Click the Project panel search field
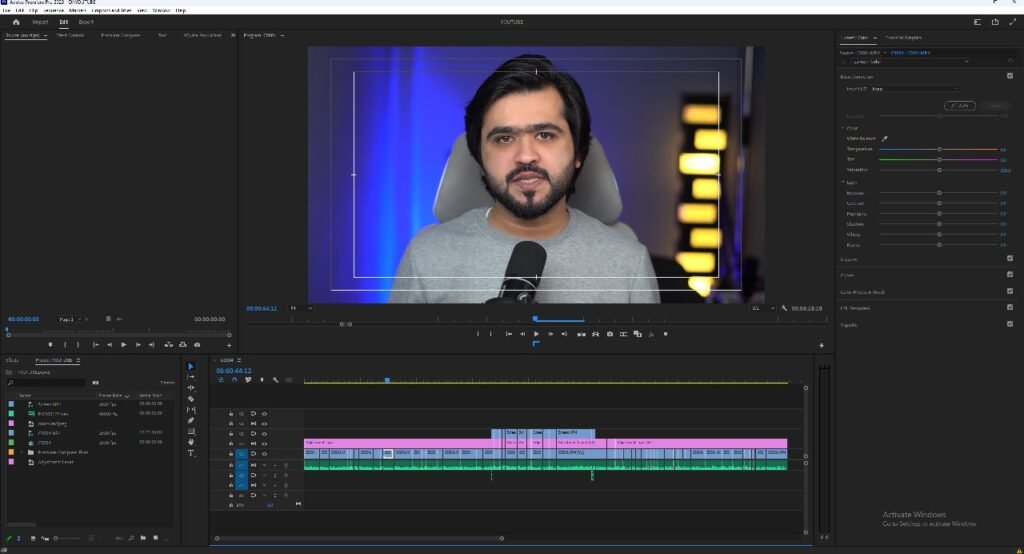Viewport: 1024px width, 554px height. (x=46, y=383)
